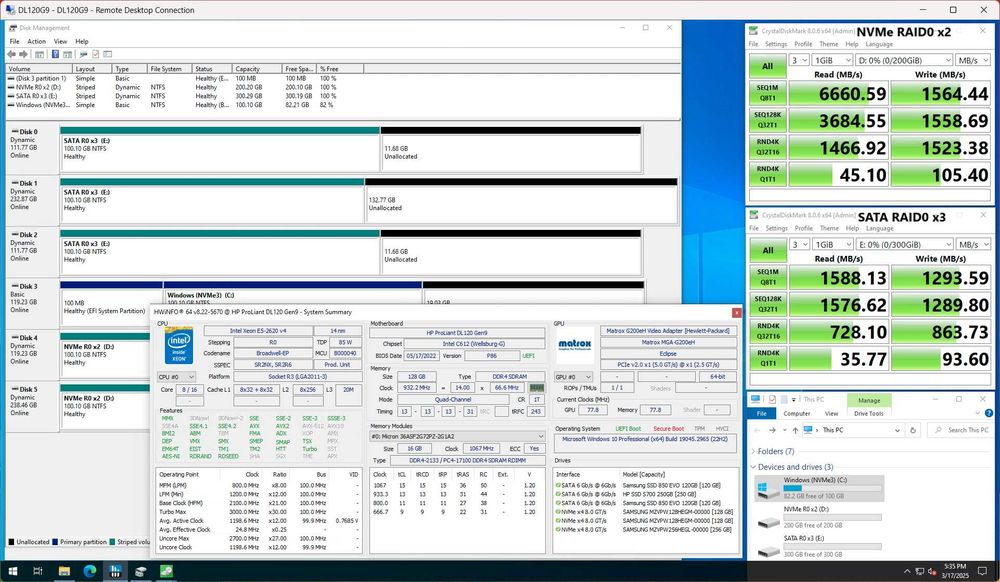Click Explorer properties quick access icon
The image size is (1000, 582).
[772, 399]
